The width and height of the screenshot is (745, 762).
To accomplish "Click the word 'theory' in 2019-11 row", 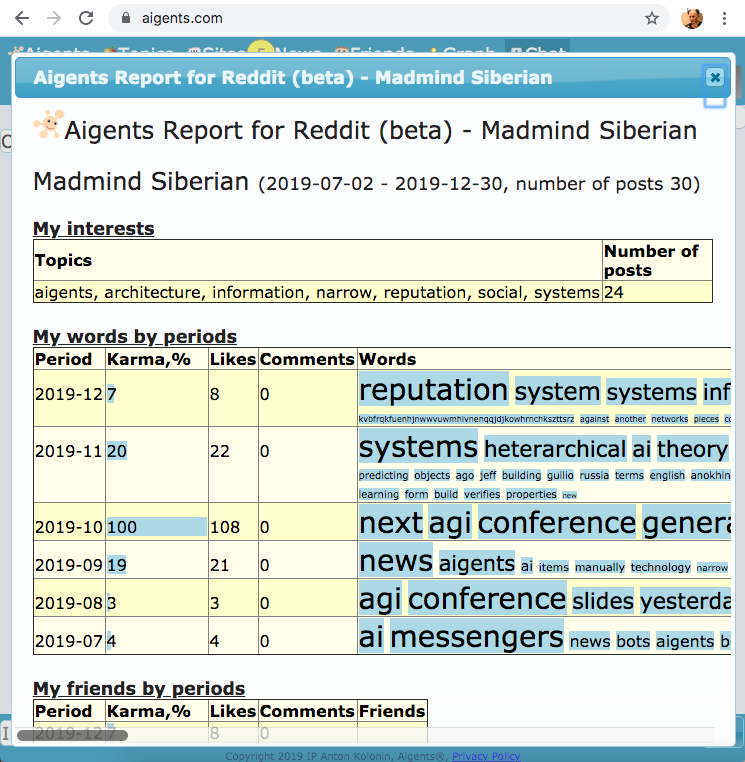I will [x=693, y=449].
